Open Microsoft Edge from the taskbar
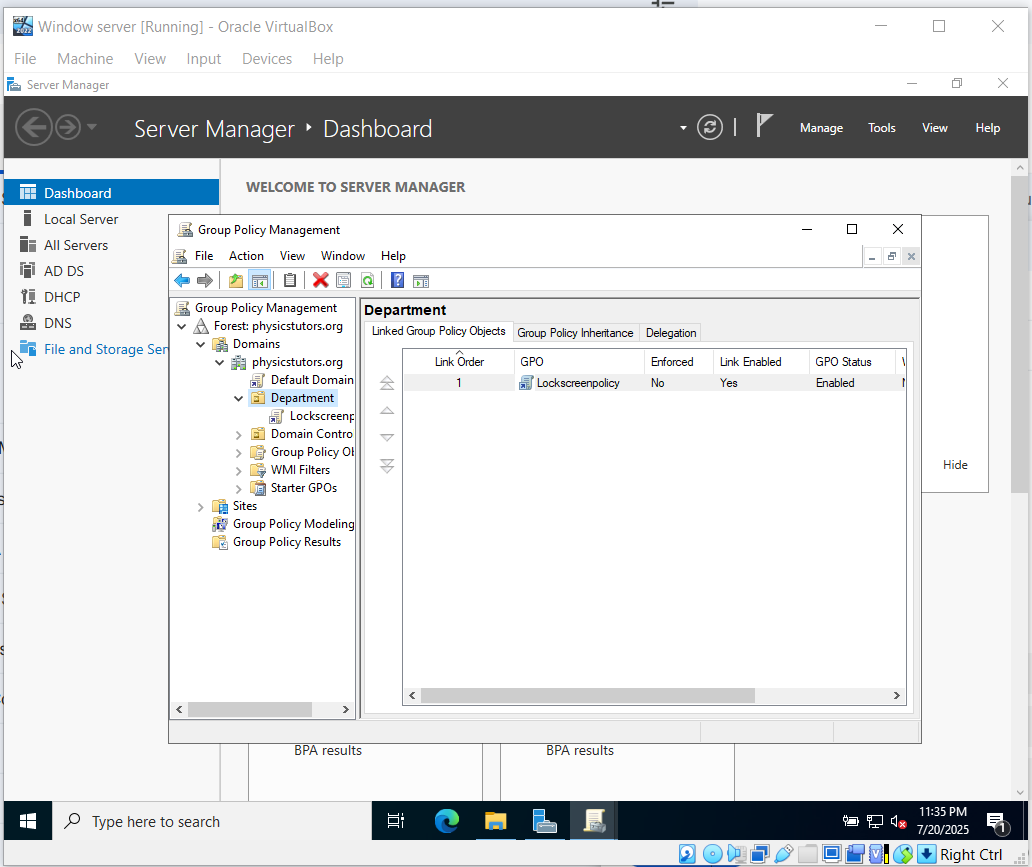The width and height of the screenshot is (1032, 867). coord(447,821)
